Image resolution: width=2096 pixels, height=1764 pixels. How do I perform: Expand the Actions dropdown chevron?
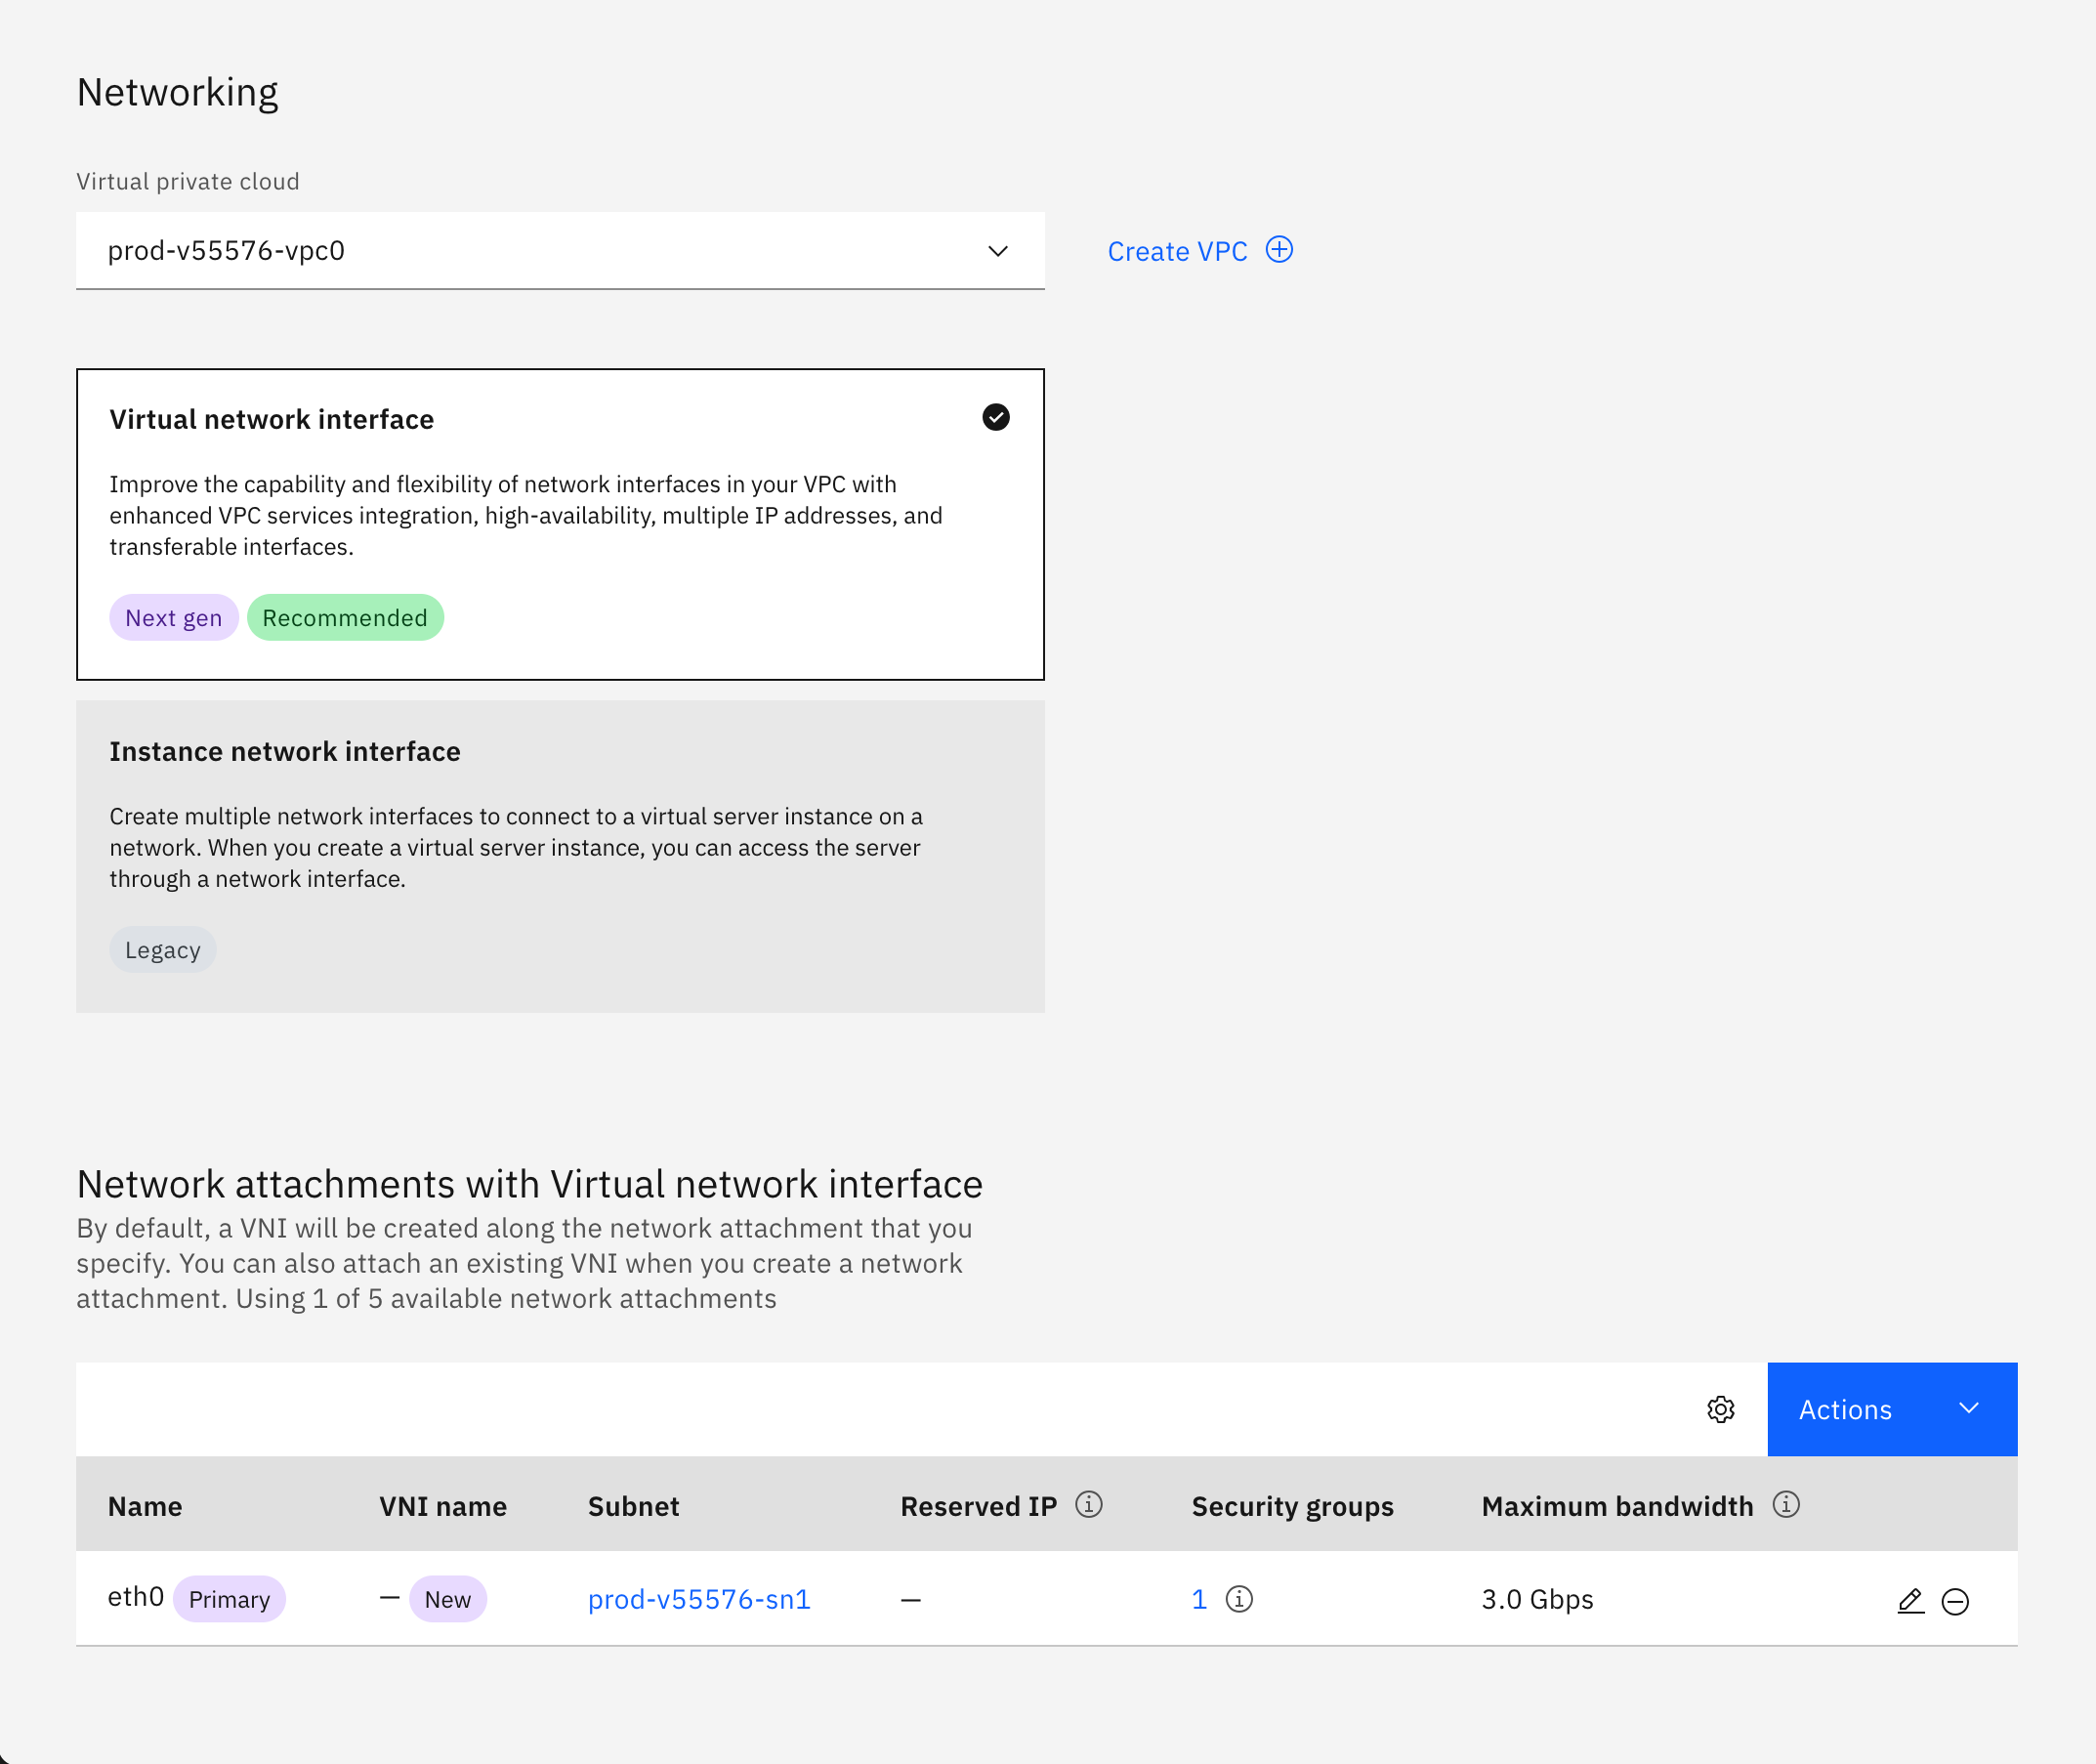tap(1968, 1409)
